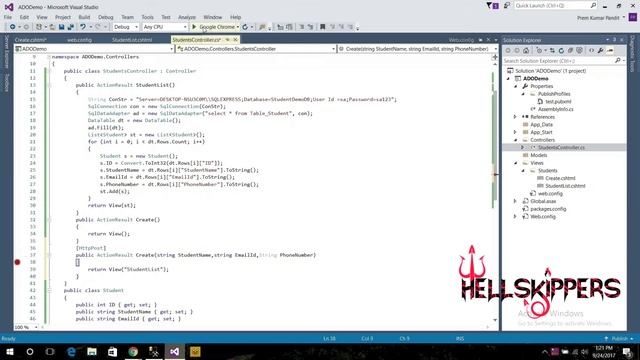Screen dimensions: 640x360
Task: Click the Refresh icon in Solution Explorer
Action: (x=561, y=51)
